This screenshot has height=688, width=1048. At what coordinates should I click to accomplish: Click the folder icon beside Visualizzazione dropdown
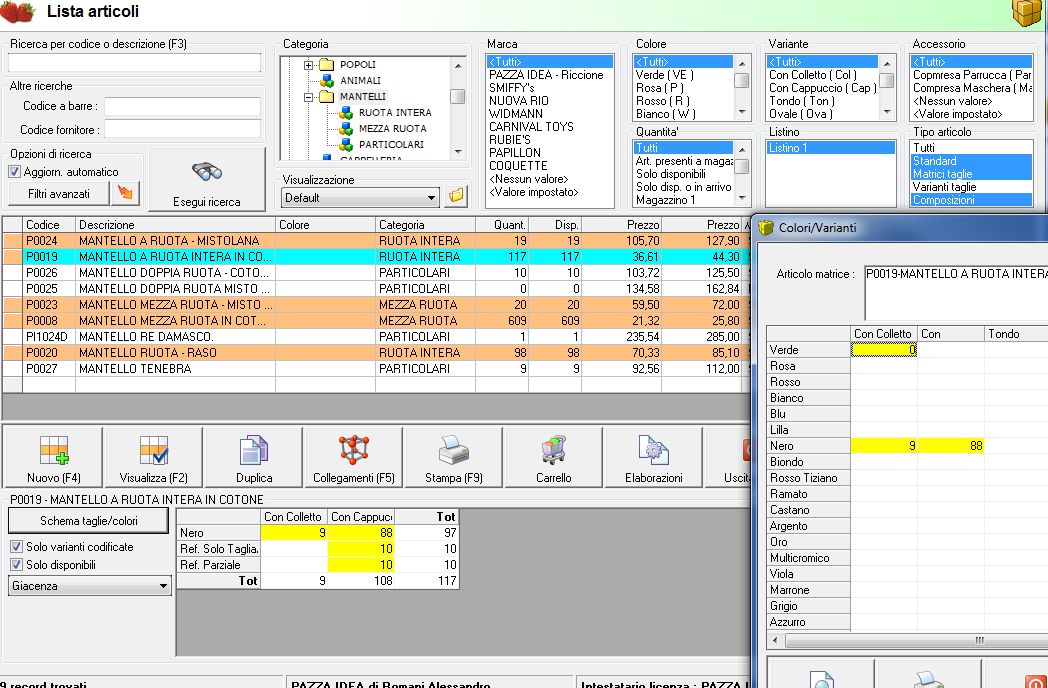(457, 197)
